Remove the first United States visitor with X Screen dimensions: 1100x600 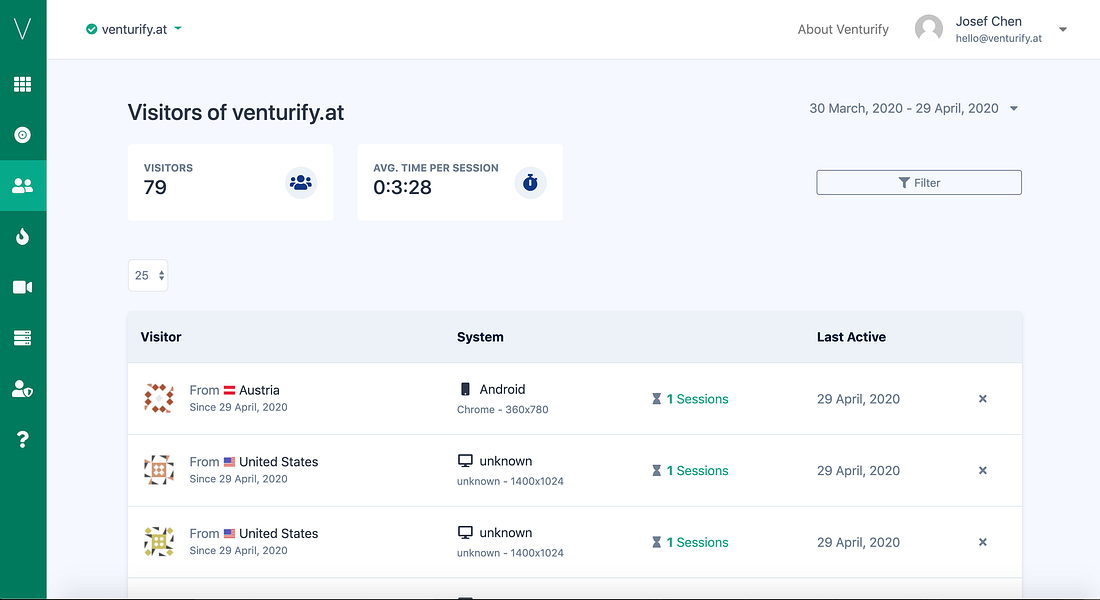(983, 470)
